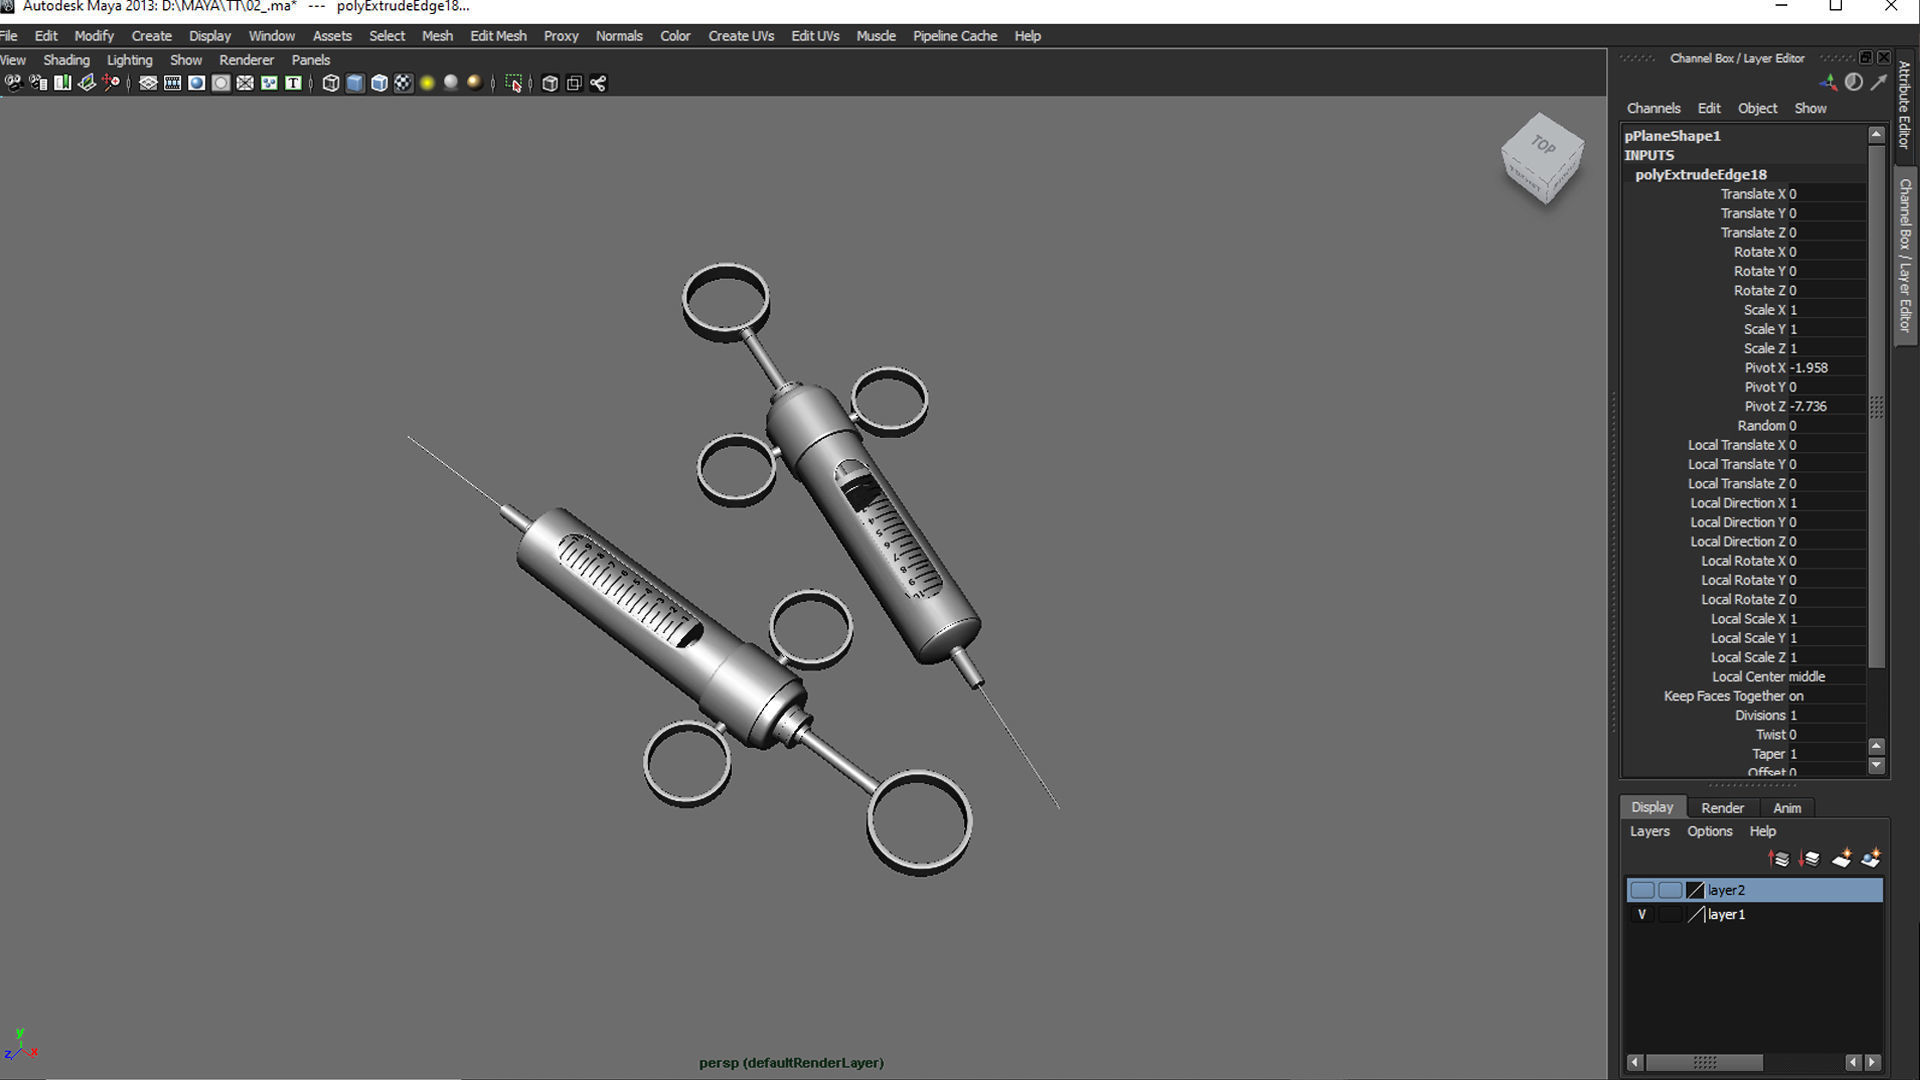Activate the 2D Pan/Zoom icon
Viewport: 1920px width, 1080px height.
point(111,83)
